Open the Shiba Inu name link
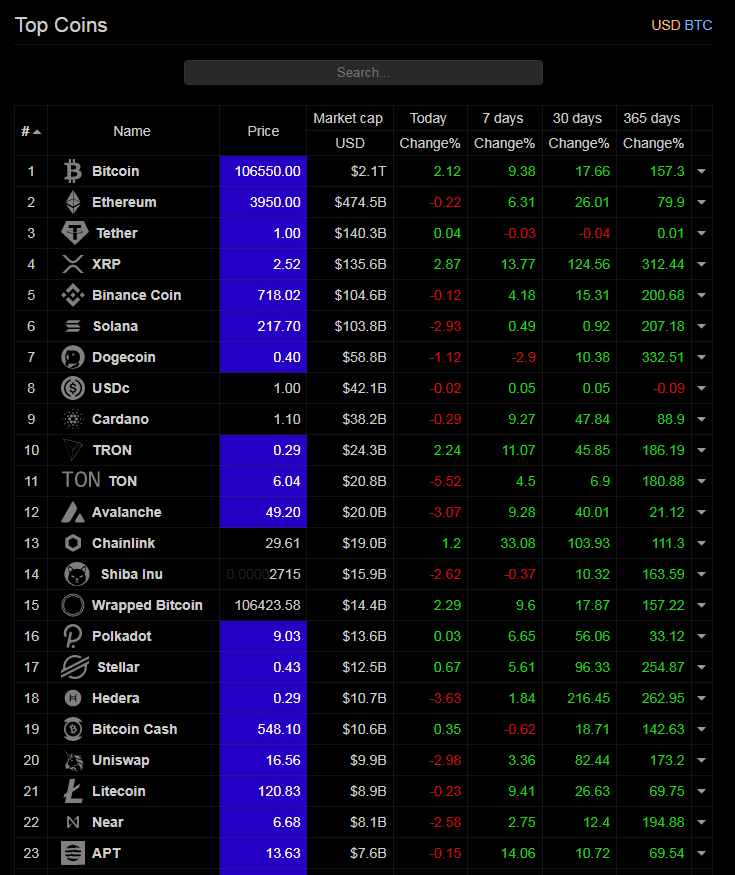 [x=132, y=574]
